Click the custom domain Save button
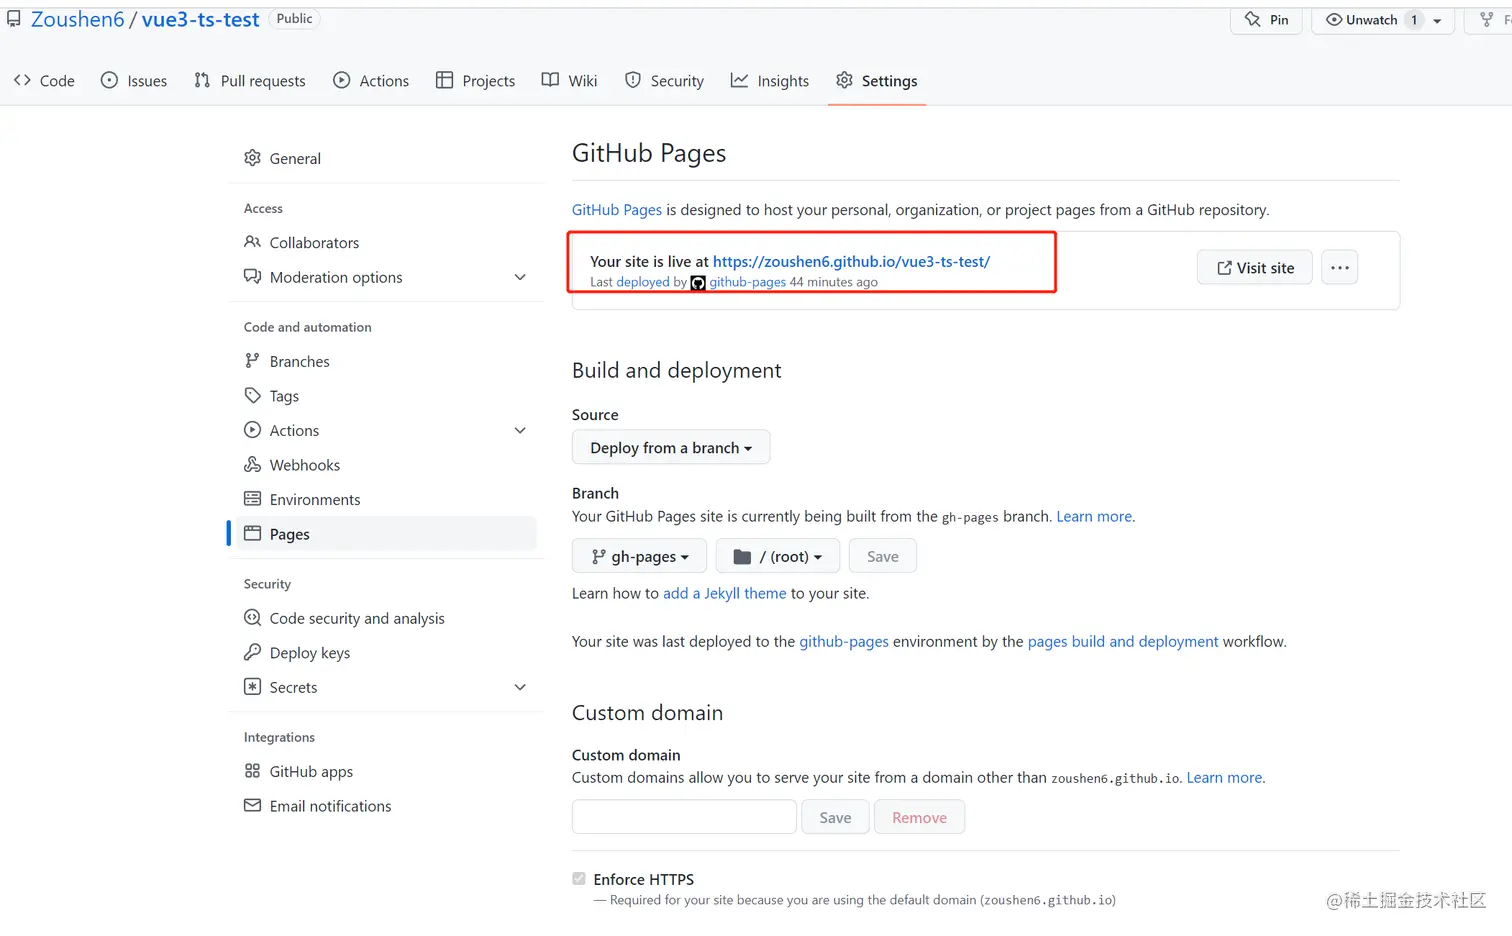The image size is (1512, 936). [x=835, y=817]
